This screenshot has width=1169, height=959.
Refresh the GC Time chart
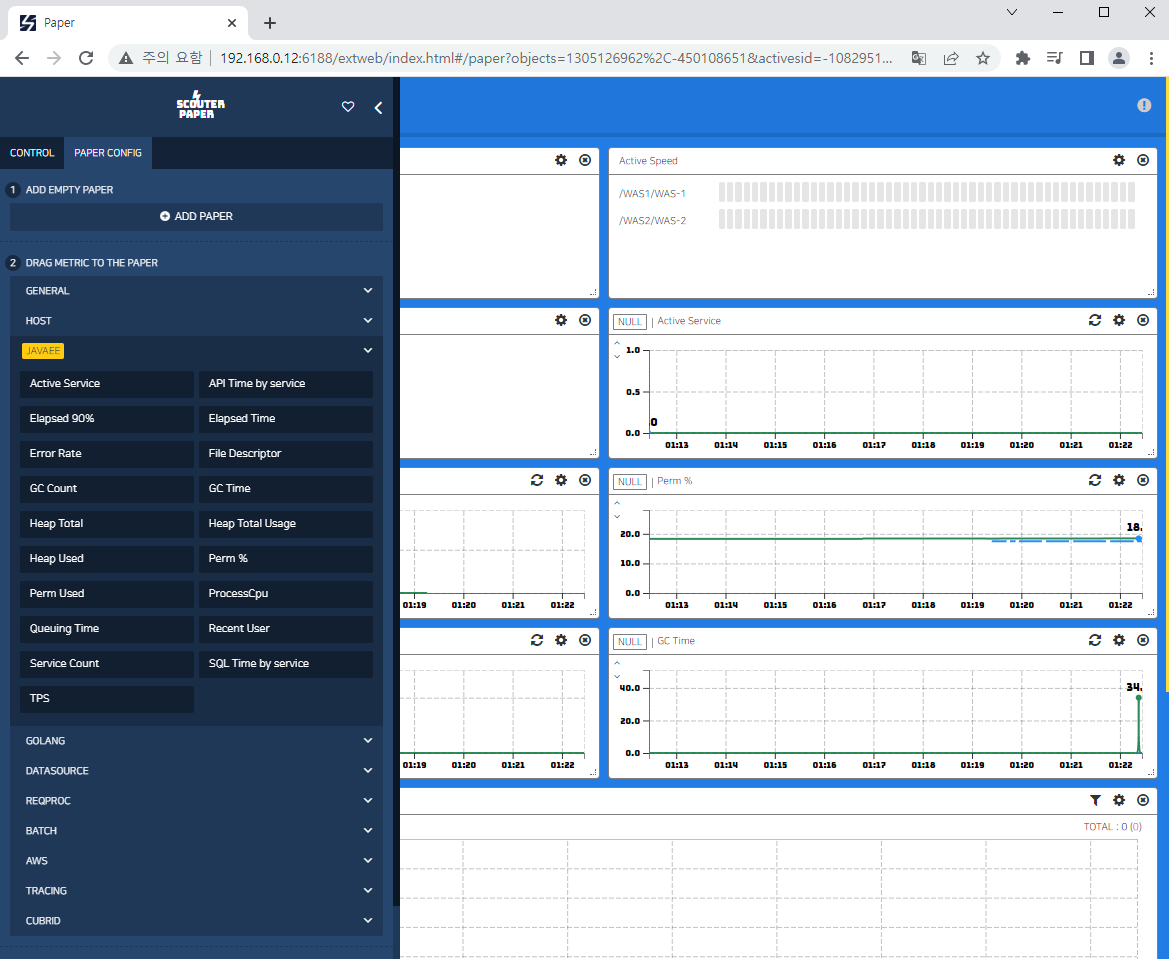[1094, 640]
